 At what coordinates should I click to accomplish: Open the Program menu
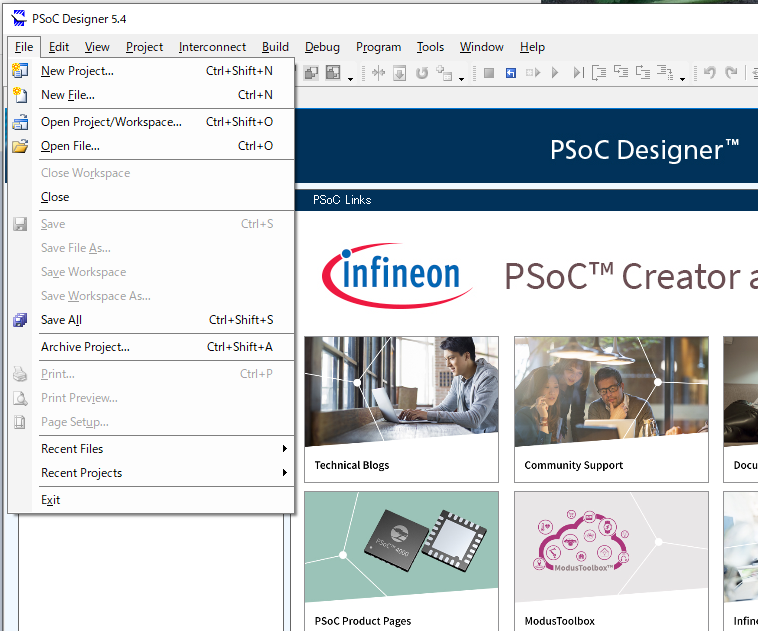(379, 47)
